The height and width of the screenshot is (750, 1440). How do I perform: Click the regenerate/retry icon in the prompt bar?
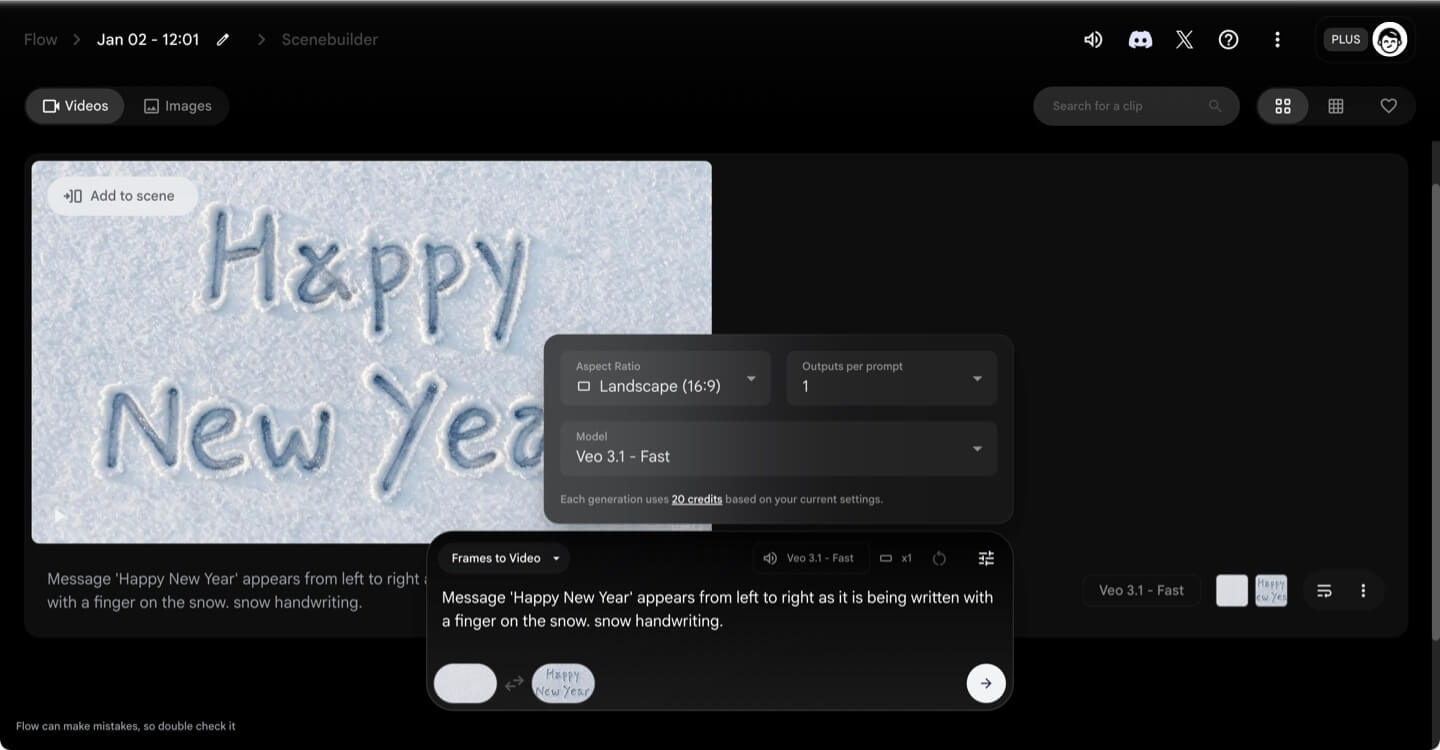click(939, 558)
